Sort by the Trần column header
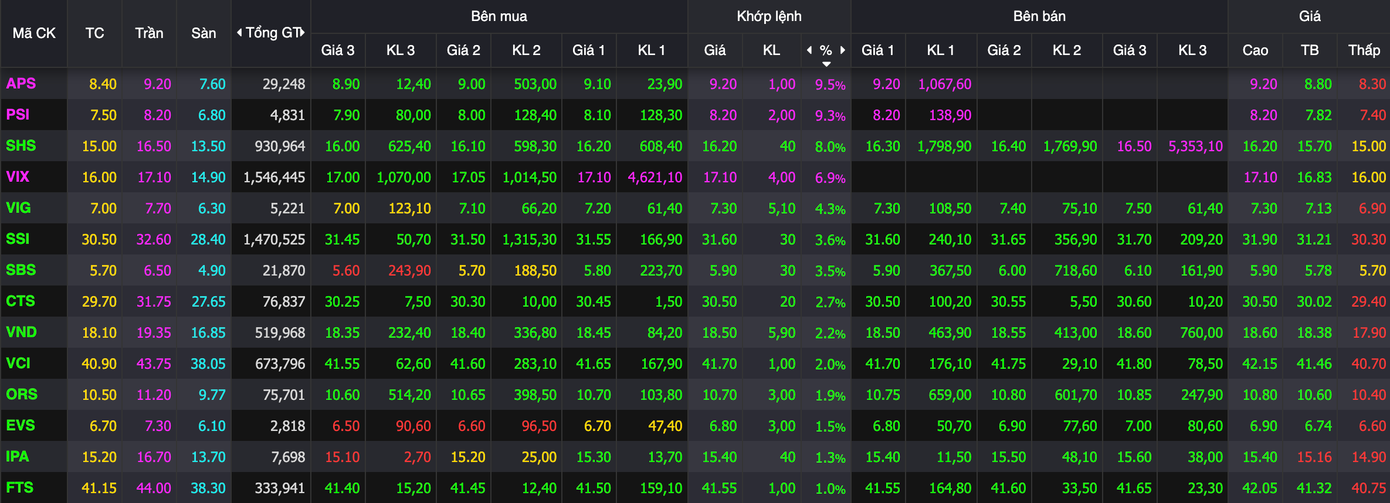The image size is (1390, 503). tap(149, 33)
